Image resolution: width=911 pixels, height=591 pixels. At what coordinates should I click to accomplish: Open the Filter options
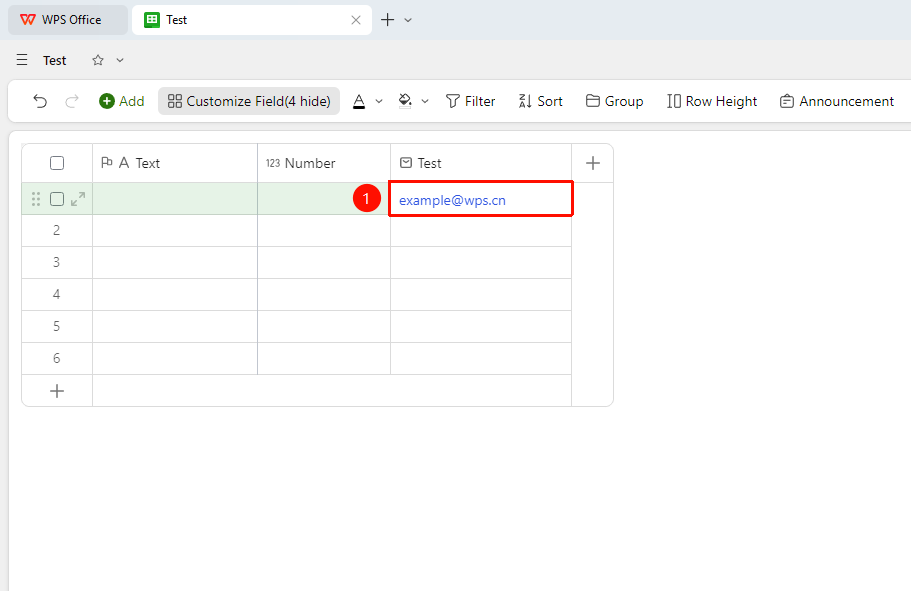tap(470, 101)
